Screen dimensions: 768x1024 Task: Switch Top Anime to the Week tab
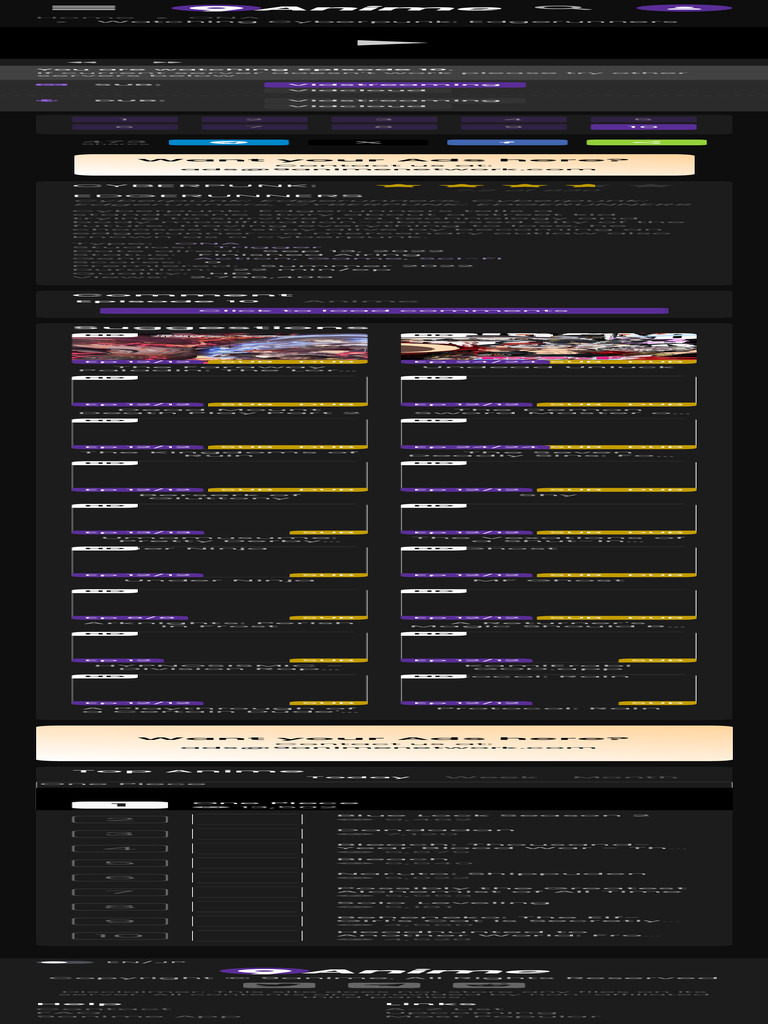tap(492, 777)
